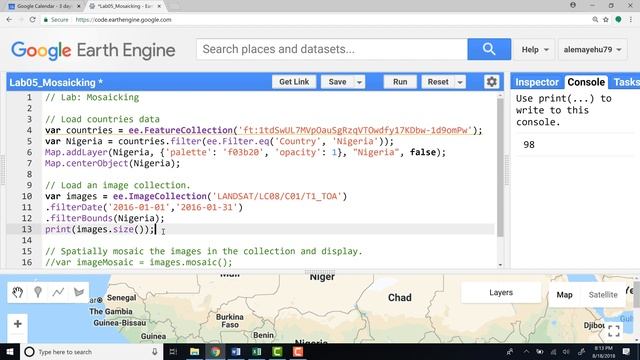640x360 pixels.
Task: Open the Save dropdown arrow
Action: click(x=359, y=82)
